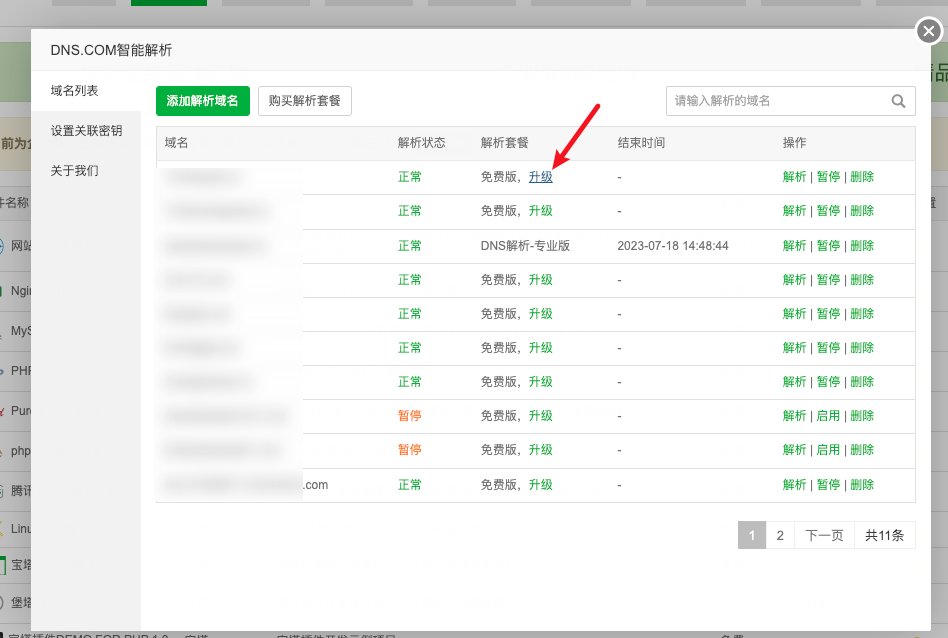Click the 共11条 total count label
Image resolution: width=948 pixels, height=638 pixels.
coord(885,535)
